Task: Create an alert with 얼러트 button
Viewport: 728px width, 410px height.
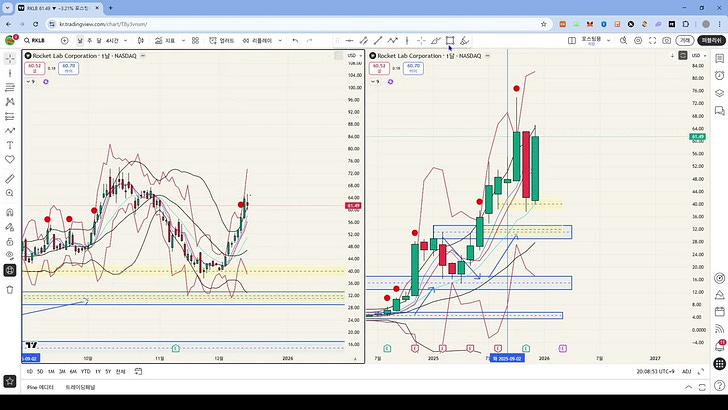Action: coord(222,41)
